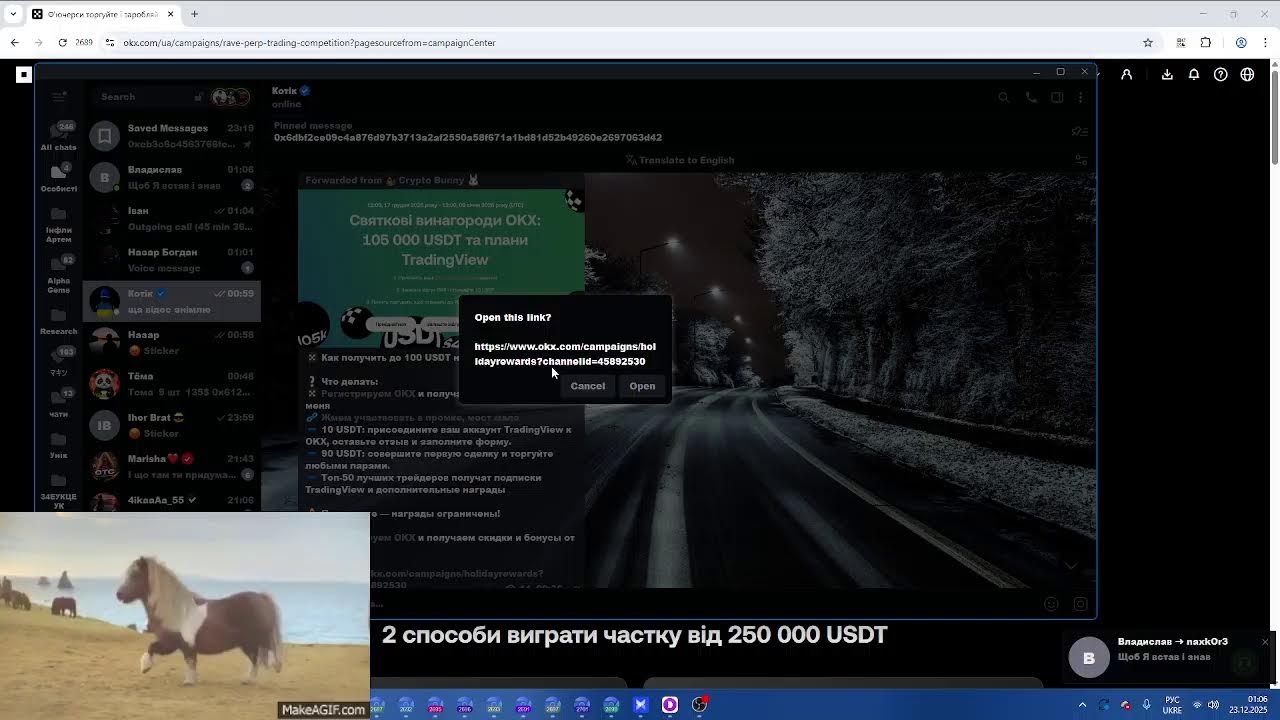This screenshot has width=1280, height=720.
Task: Open pinned messages list icon
Action: pyautogui.click(x=1079, y=131)
